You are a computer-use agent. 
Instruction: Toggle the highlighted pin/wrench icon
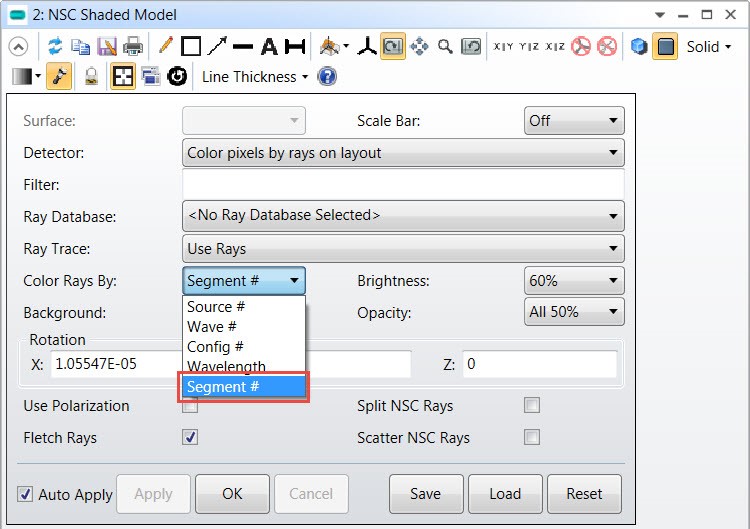59,76
